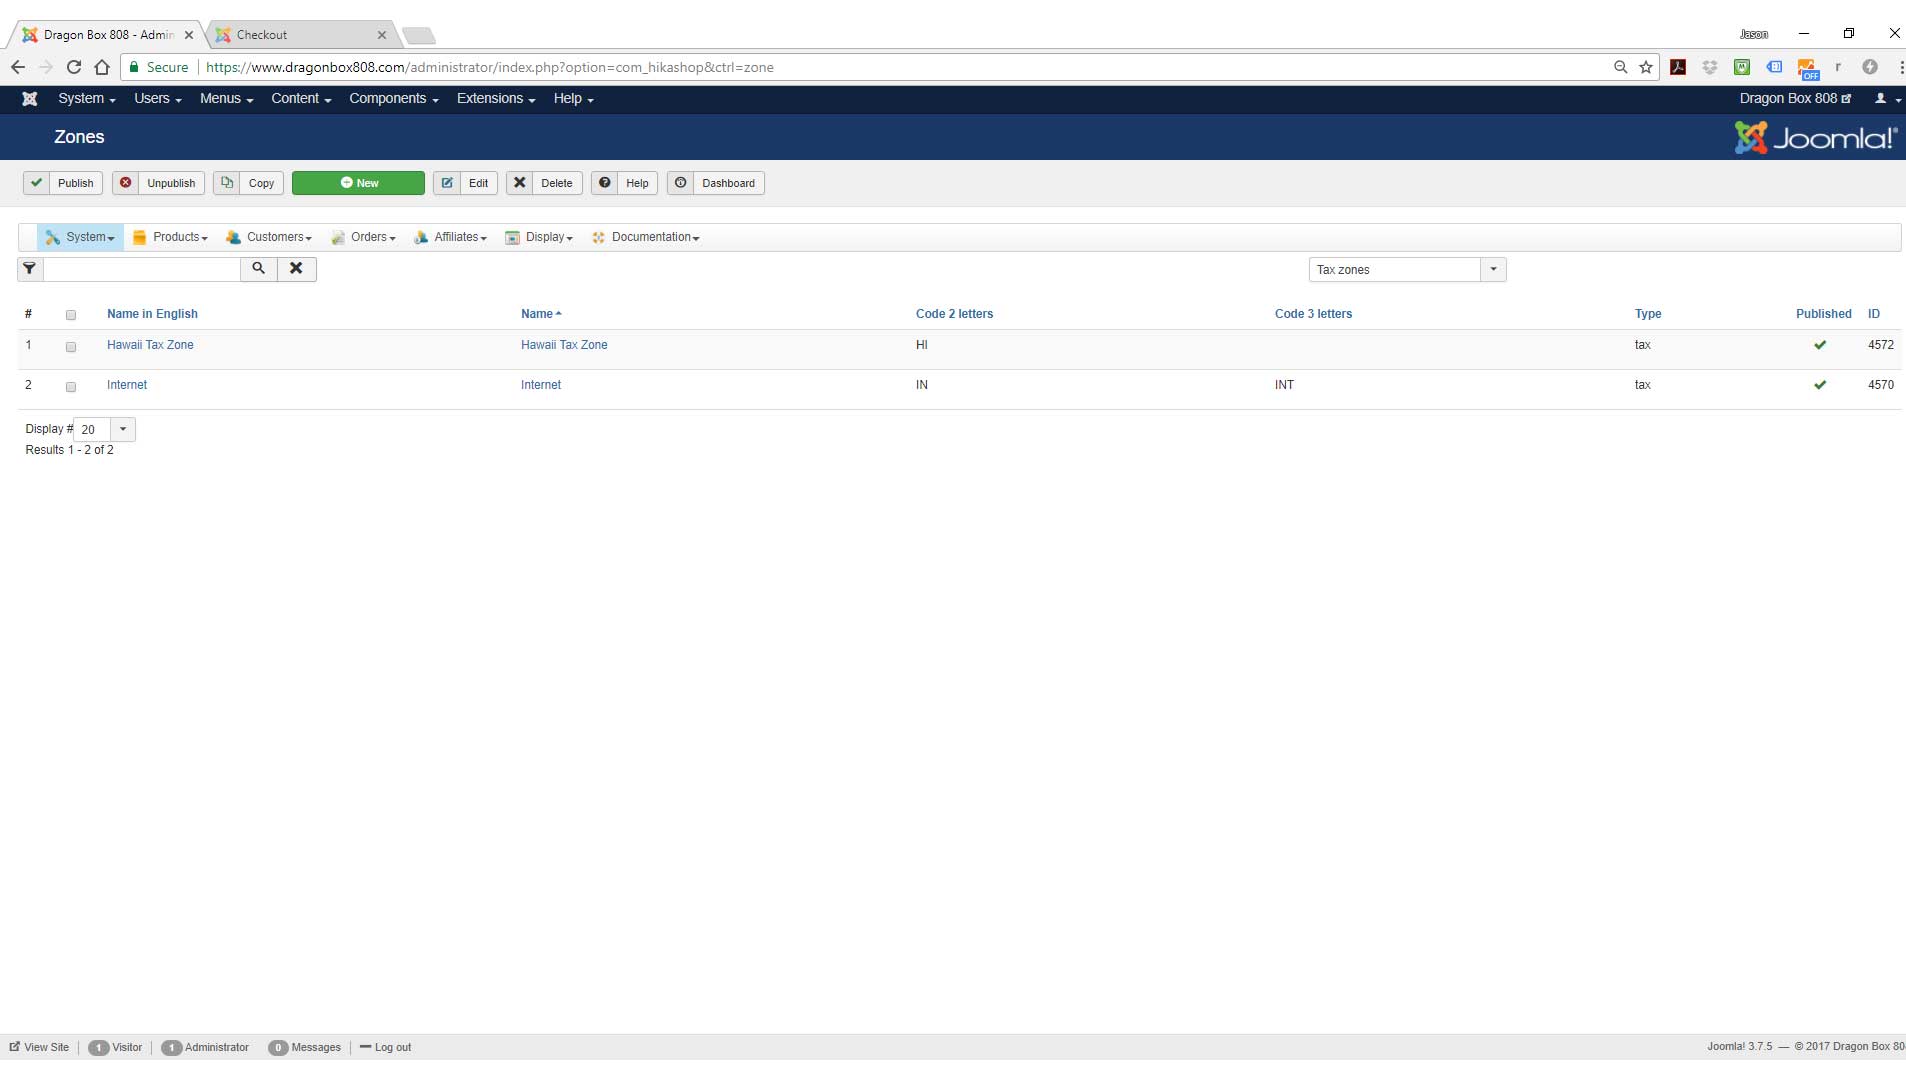
Task: Sort by Code 3 letters column
Action: (x=1313, y=314)
